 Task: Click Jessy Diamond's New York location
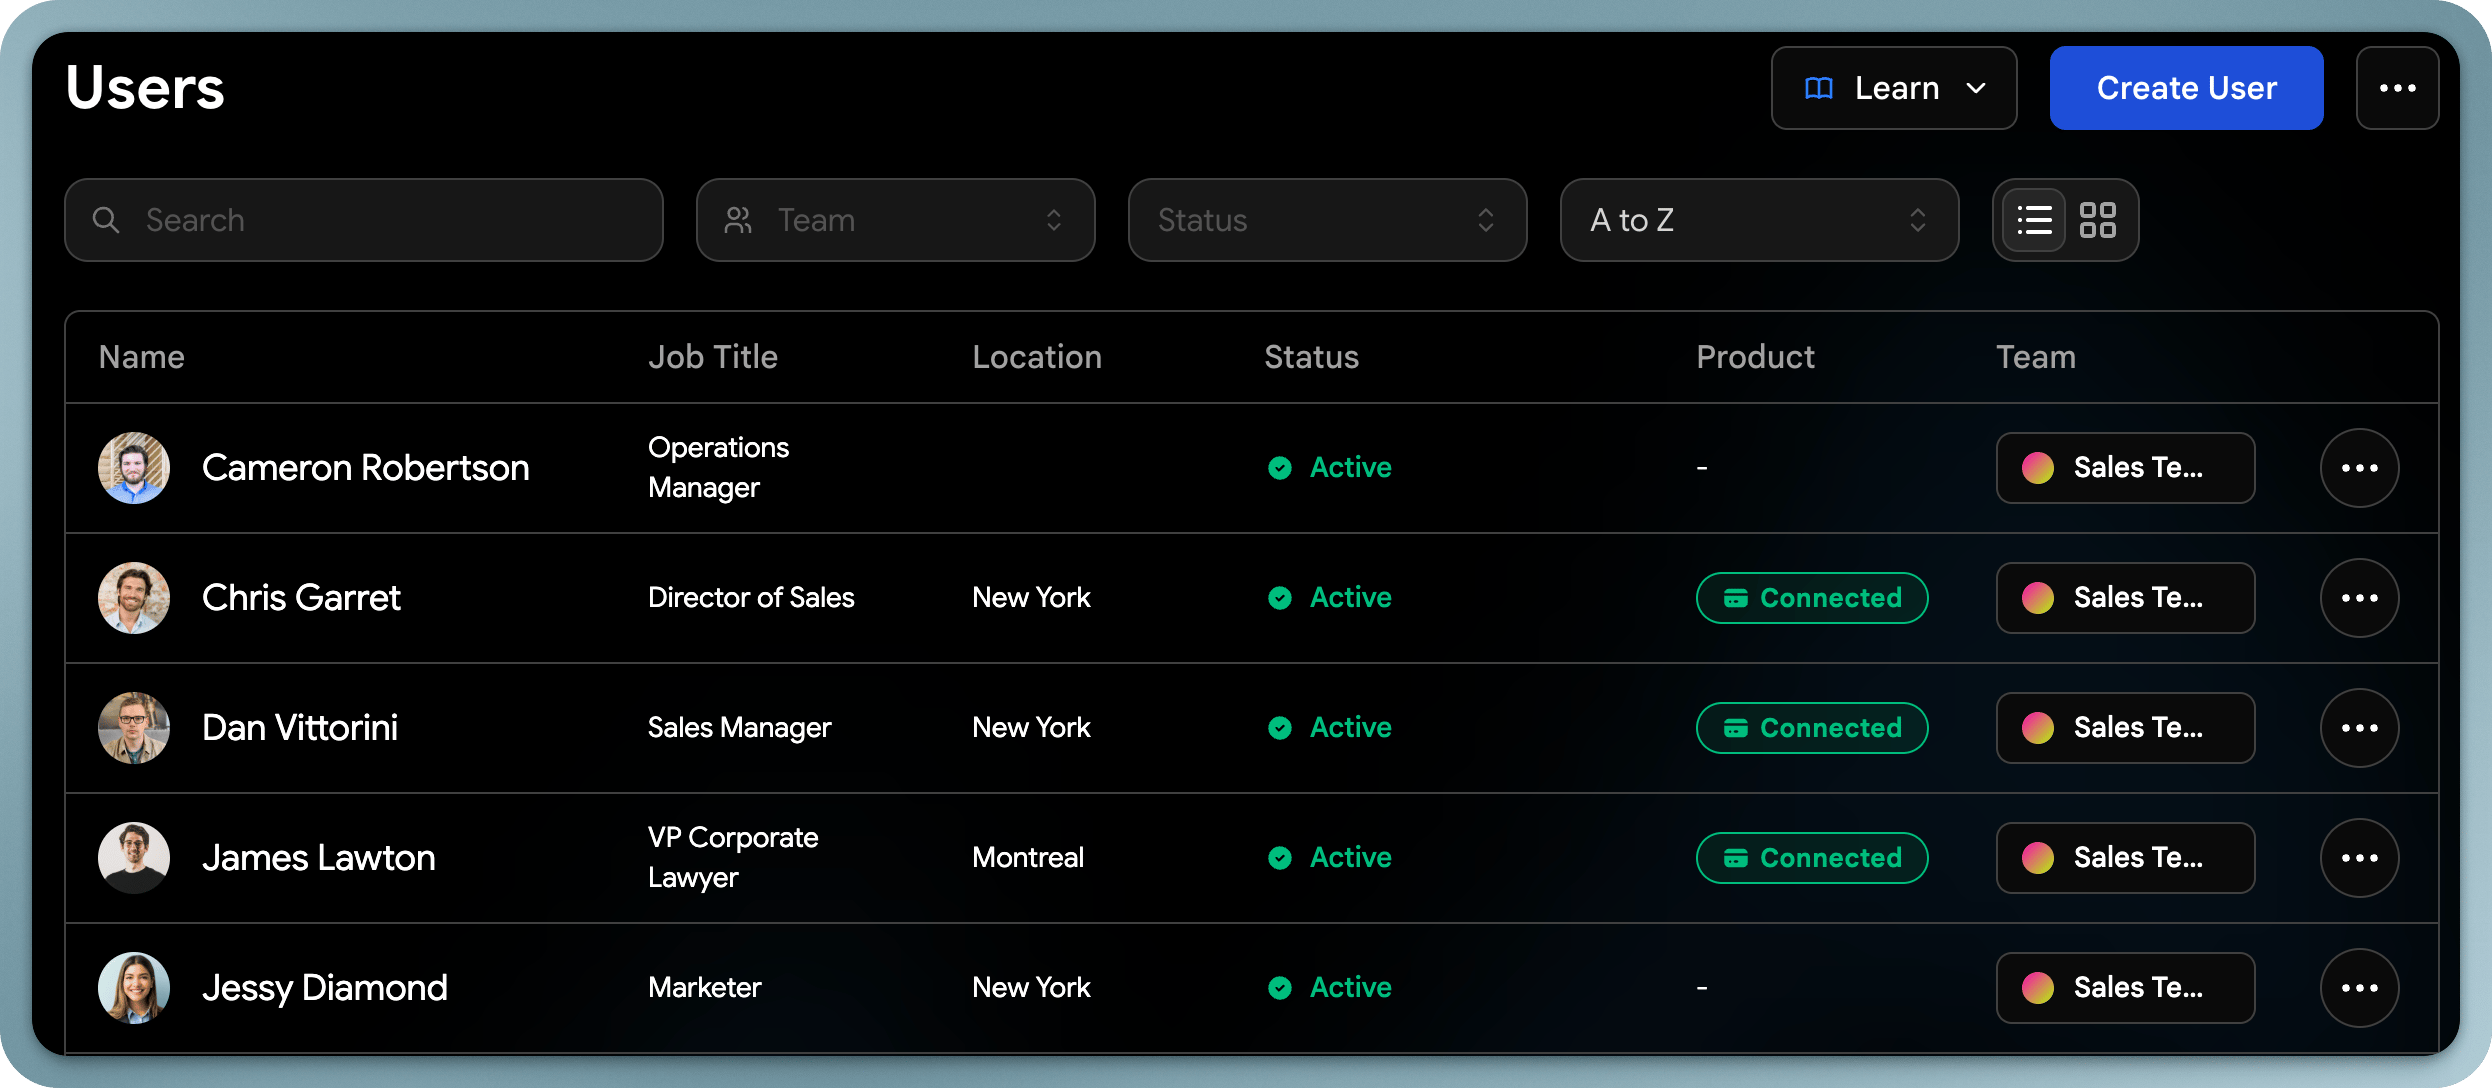pyautogui.click(x=1031, y=988)
